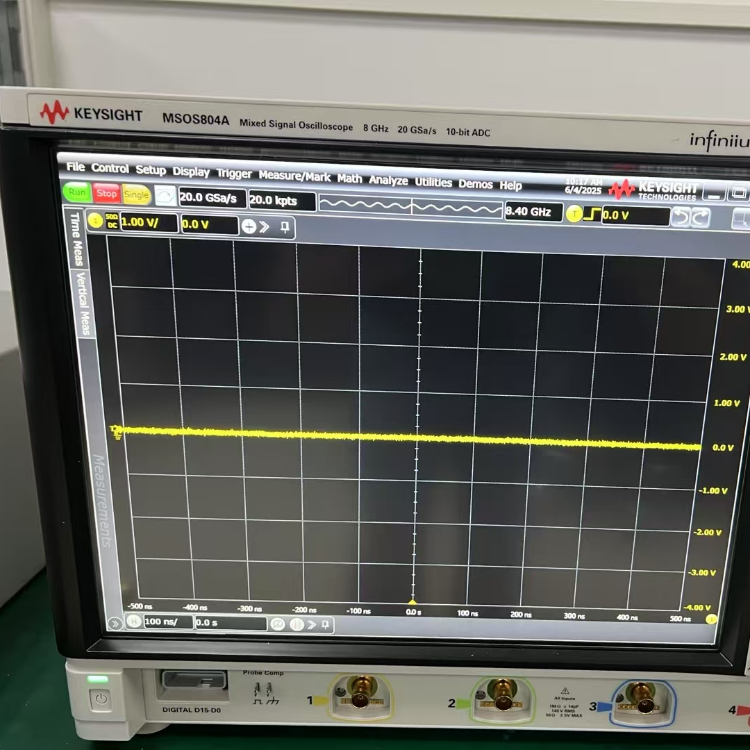Toggle the yellow channel 1 button
The height and width of the screenshot is (750, 750).
(x=95, y=220)
